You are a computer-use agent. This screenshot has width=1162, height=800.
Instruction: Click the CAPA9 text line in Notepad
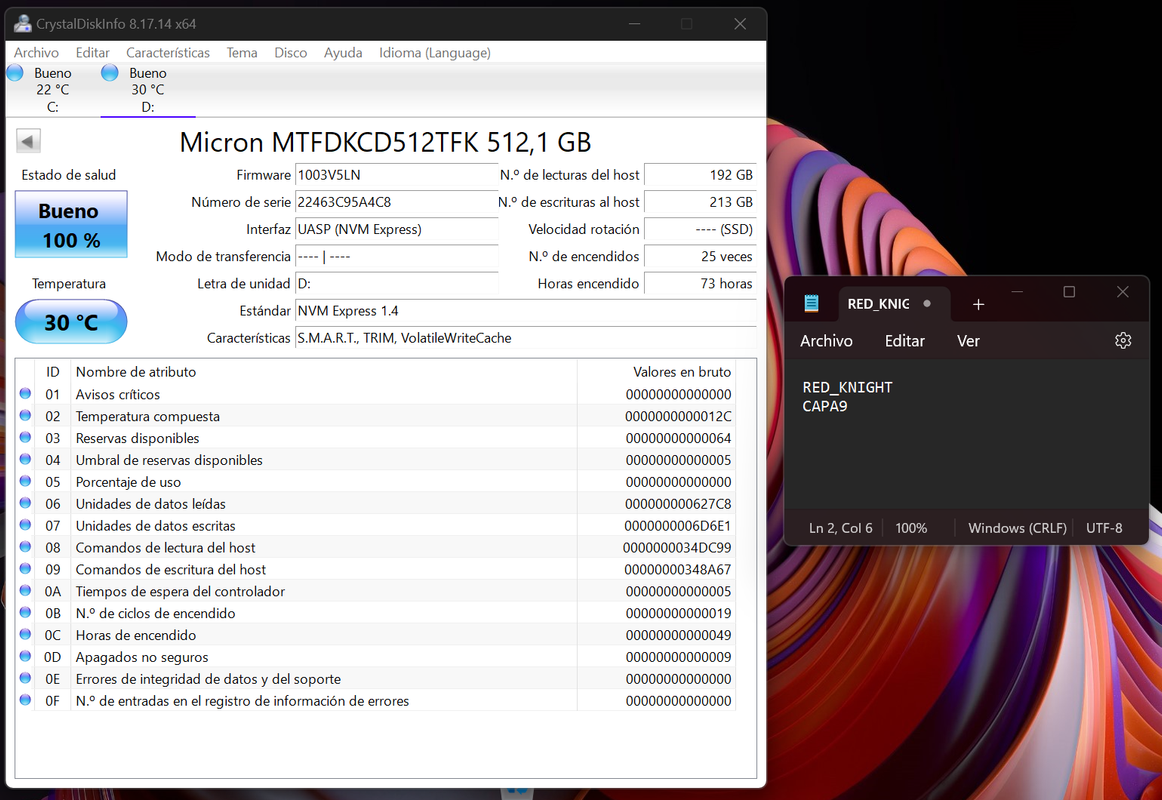coord(824,406)
